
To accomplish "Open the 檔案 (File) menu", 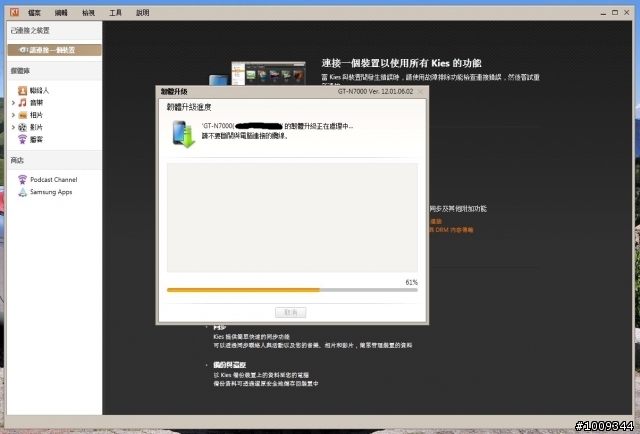I will pyautogui.click(x=34, y=13).
